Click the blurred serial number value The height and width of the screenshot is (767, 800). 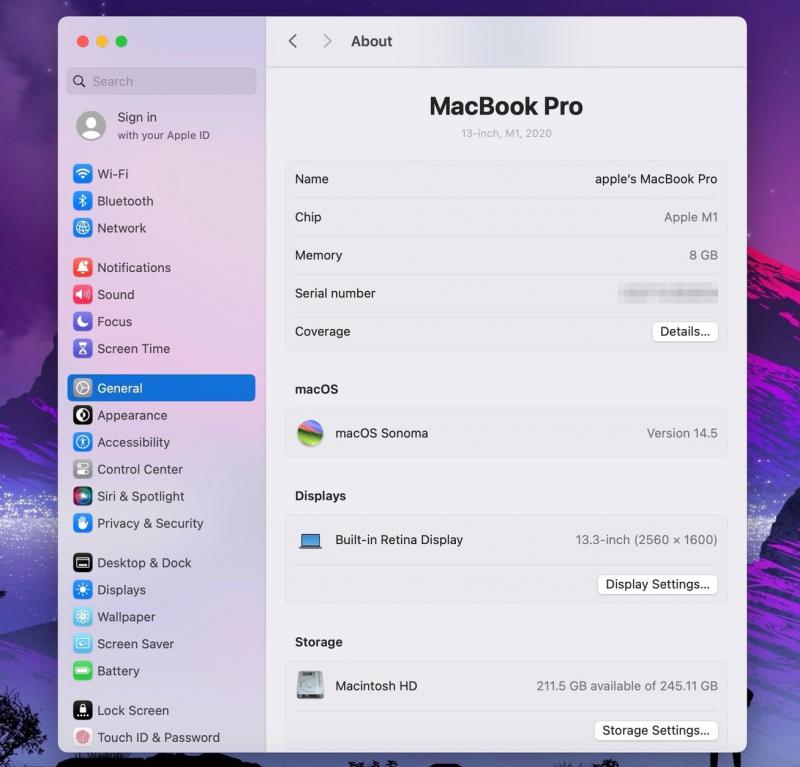[x=668, y=293]
